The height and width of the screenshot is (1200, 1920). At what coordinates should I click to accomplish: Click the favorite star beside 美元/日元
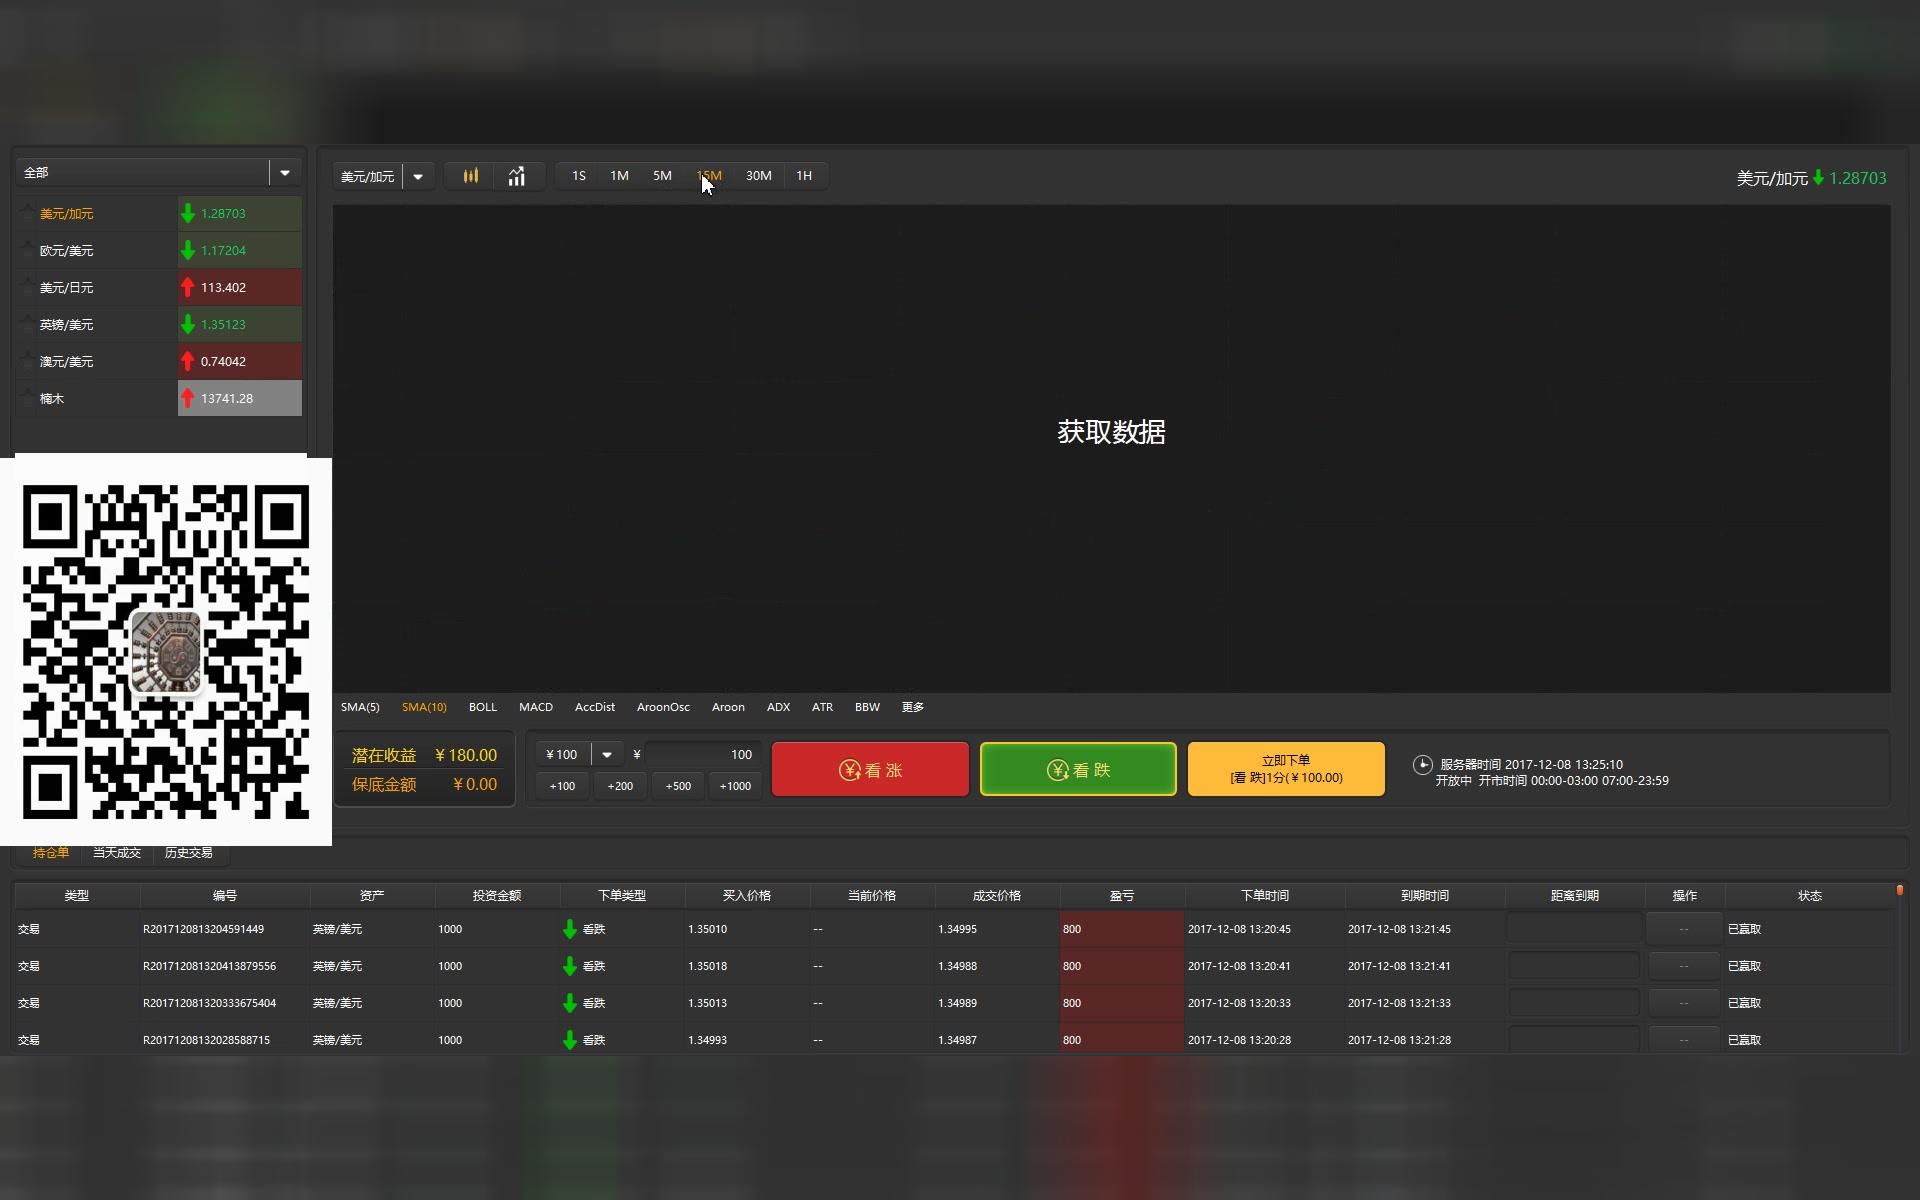[x=28, y=287]
